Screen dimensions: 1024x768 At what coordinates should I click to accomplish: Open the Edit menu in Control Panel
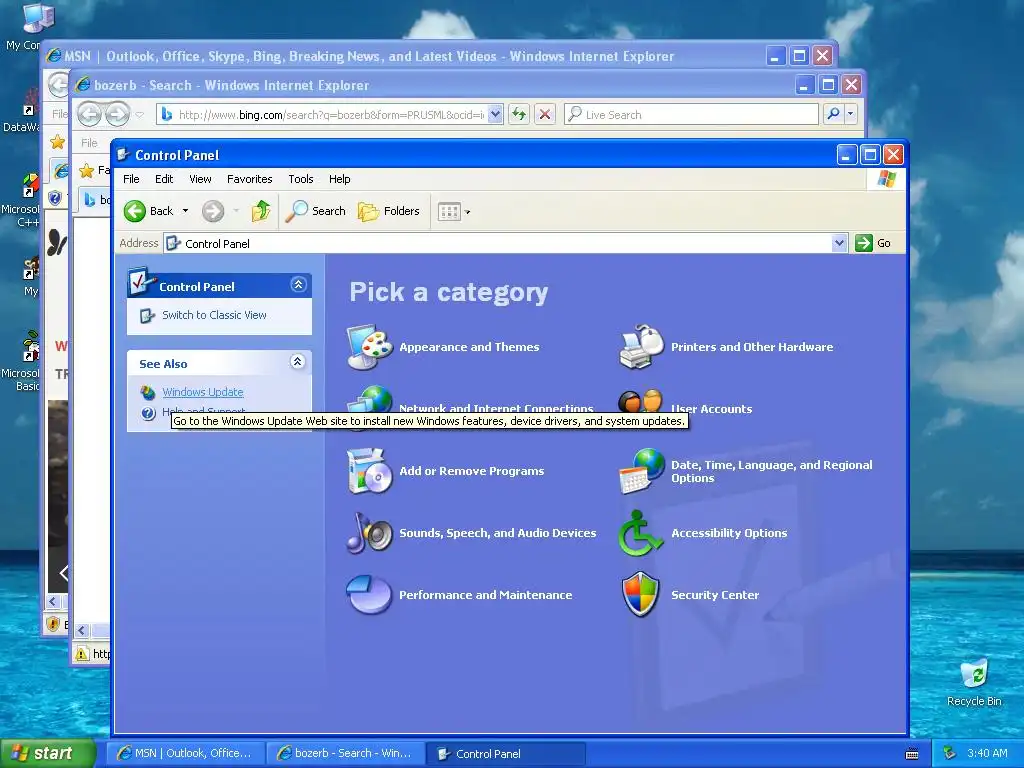164,179
